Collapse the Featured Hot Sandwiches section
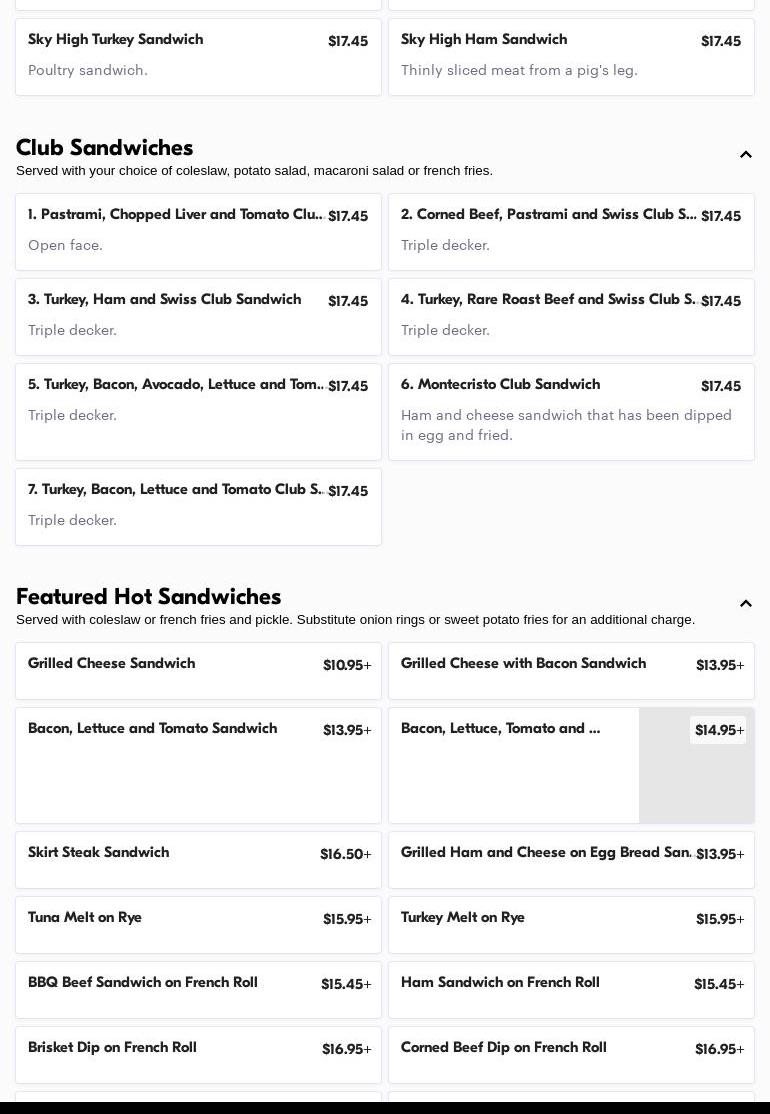The image size is (770, 1114). pyautogui.click(x=745, y=604)
